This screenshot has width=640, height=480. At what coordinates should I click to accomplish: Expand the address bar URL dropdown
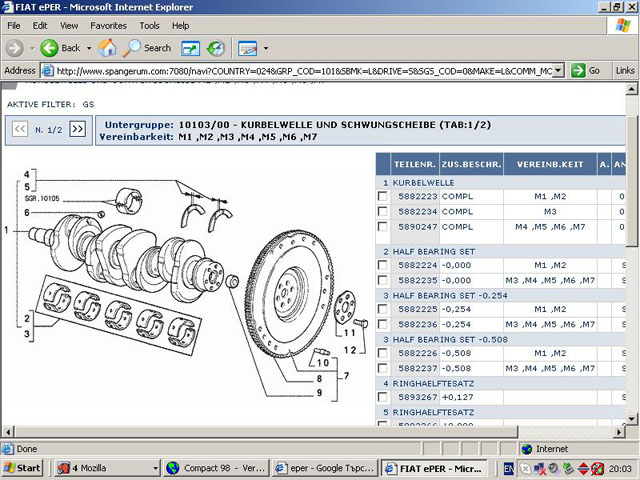(558, 71)
